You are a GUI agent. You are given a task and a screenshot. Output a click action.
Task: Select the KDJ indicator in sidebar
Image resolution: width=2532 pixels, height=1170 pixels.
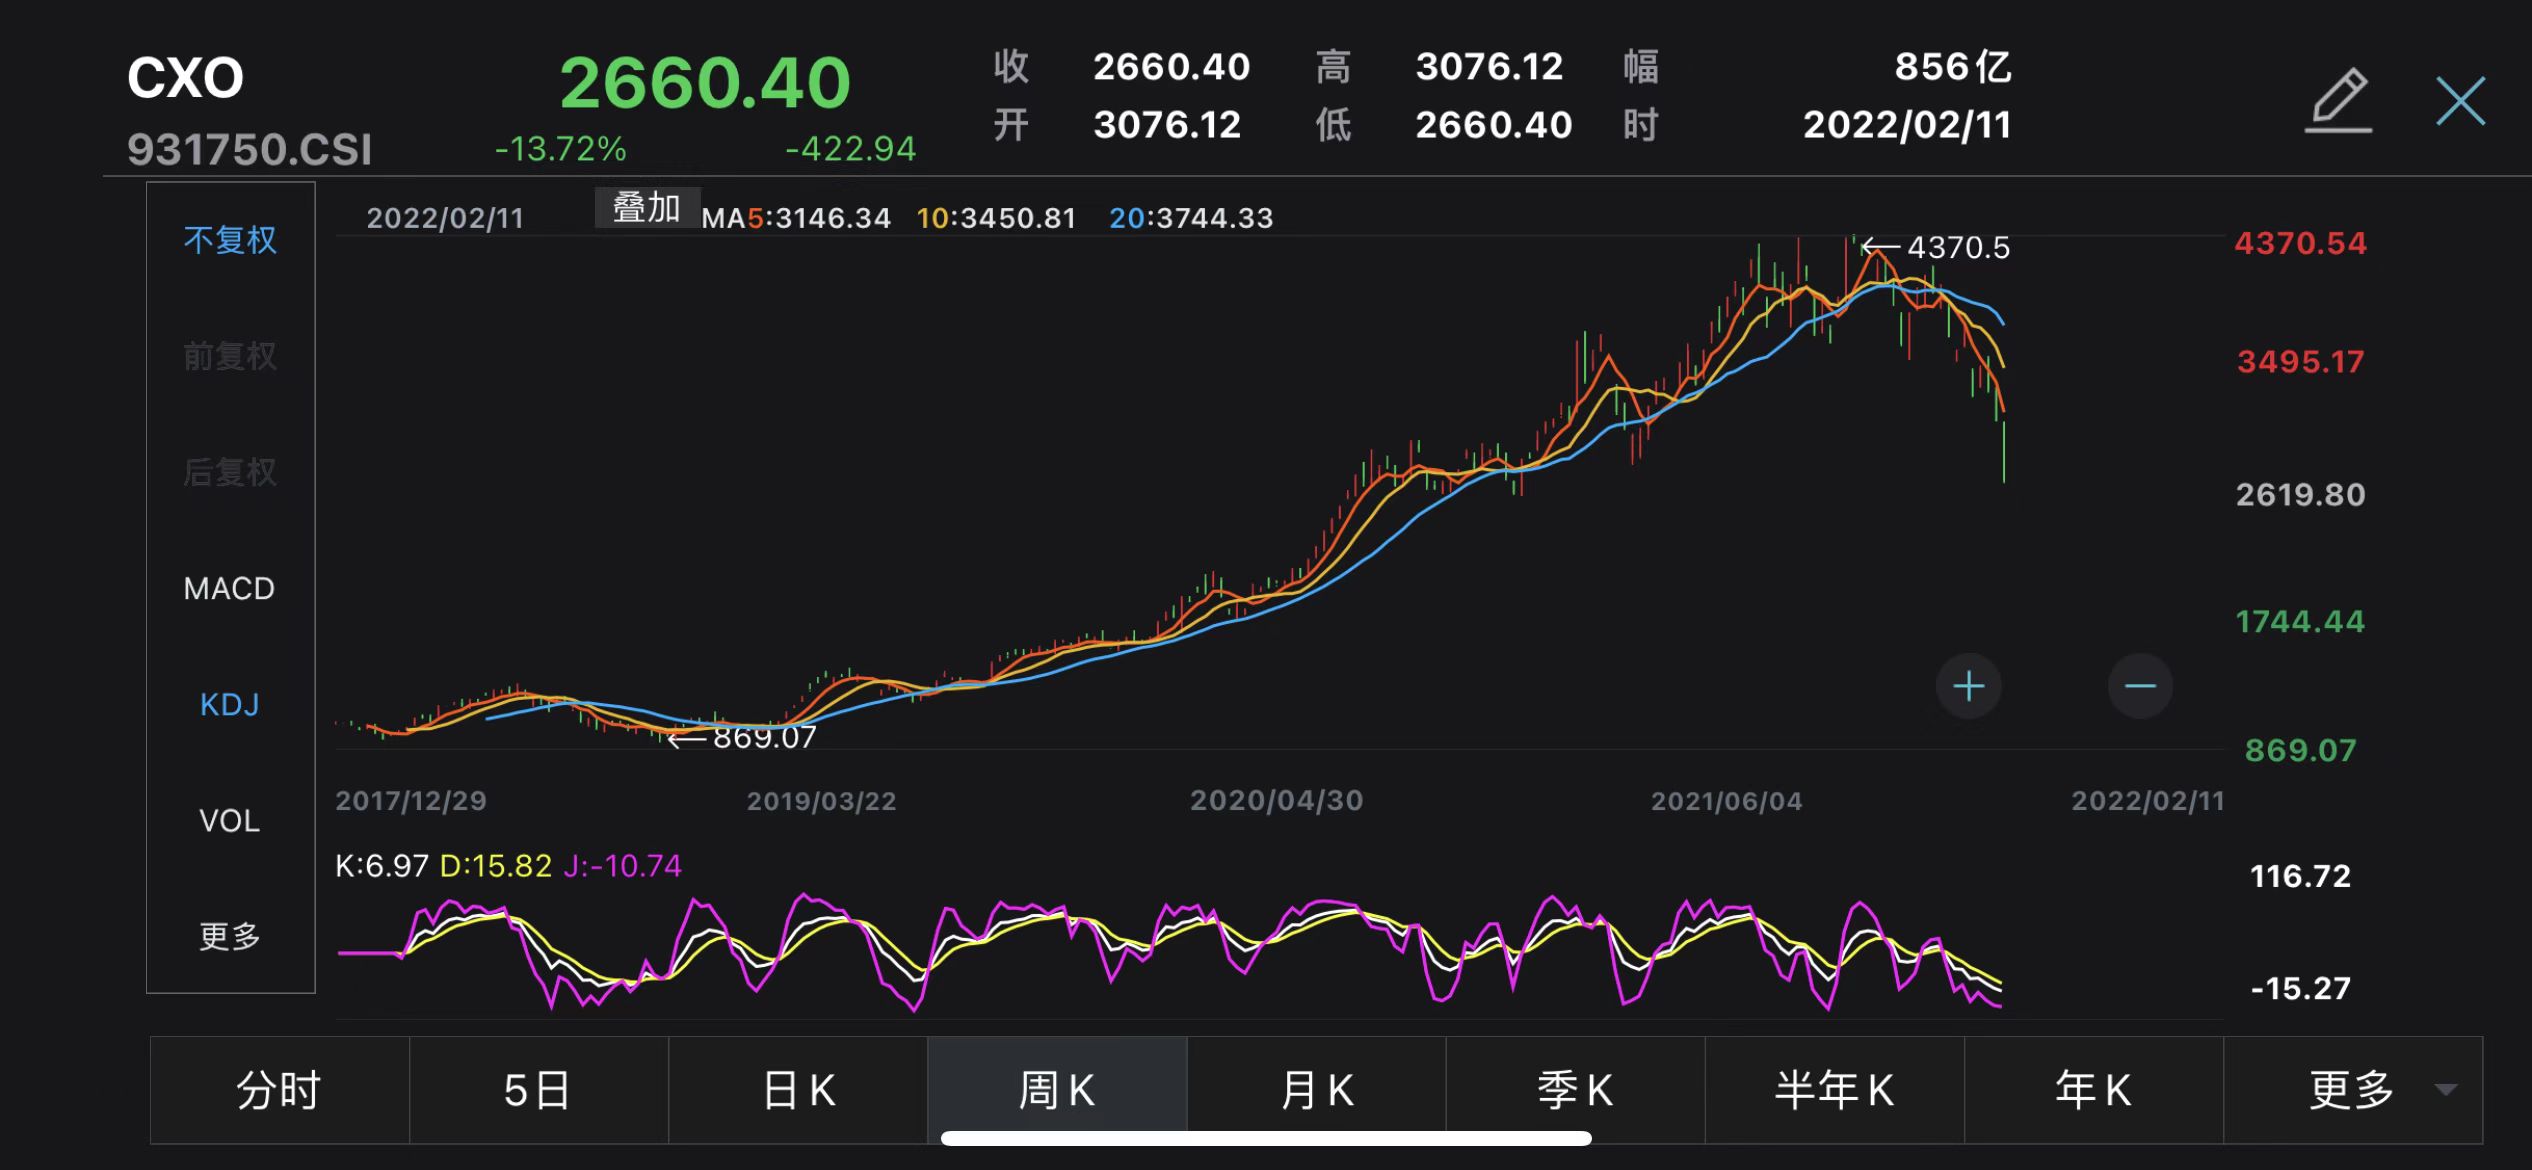[229, 704]
